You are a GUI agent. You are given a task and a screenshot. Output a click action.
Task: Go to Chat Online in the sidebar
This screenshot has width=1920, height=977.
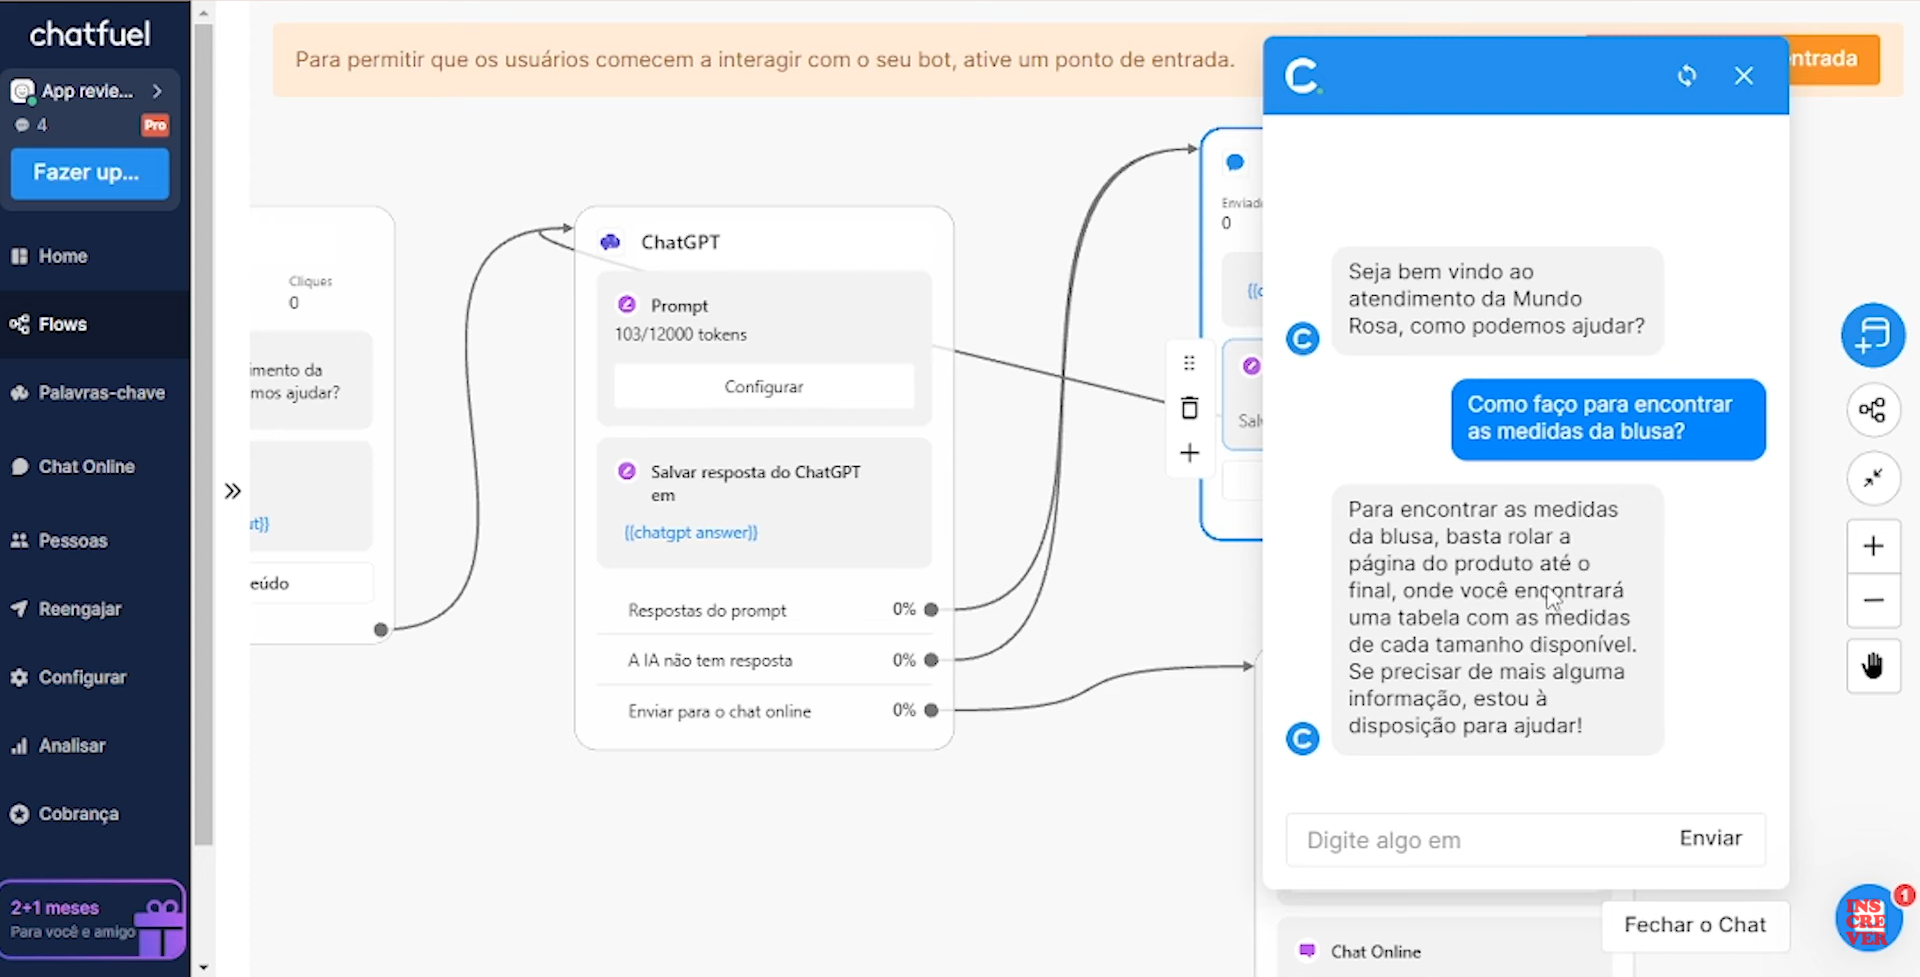(x=86, y=467)
